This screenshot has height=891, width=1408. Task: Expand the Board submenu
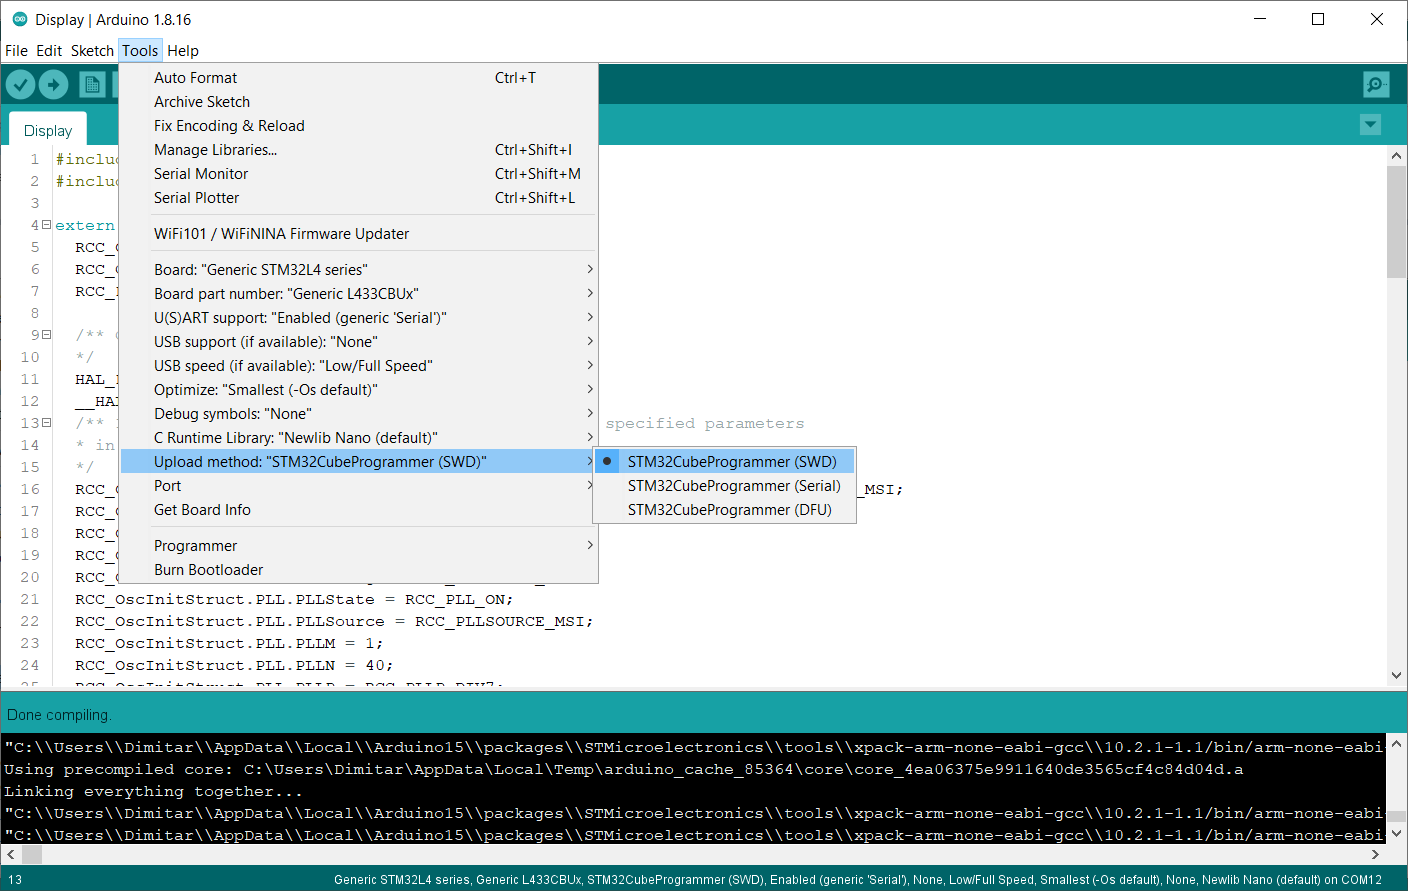(359, 270)
